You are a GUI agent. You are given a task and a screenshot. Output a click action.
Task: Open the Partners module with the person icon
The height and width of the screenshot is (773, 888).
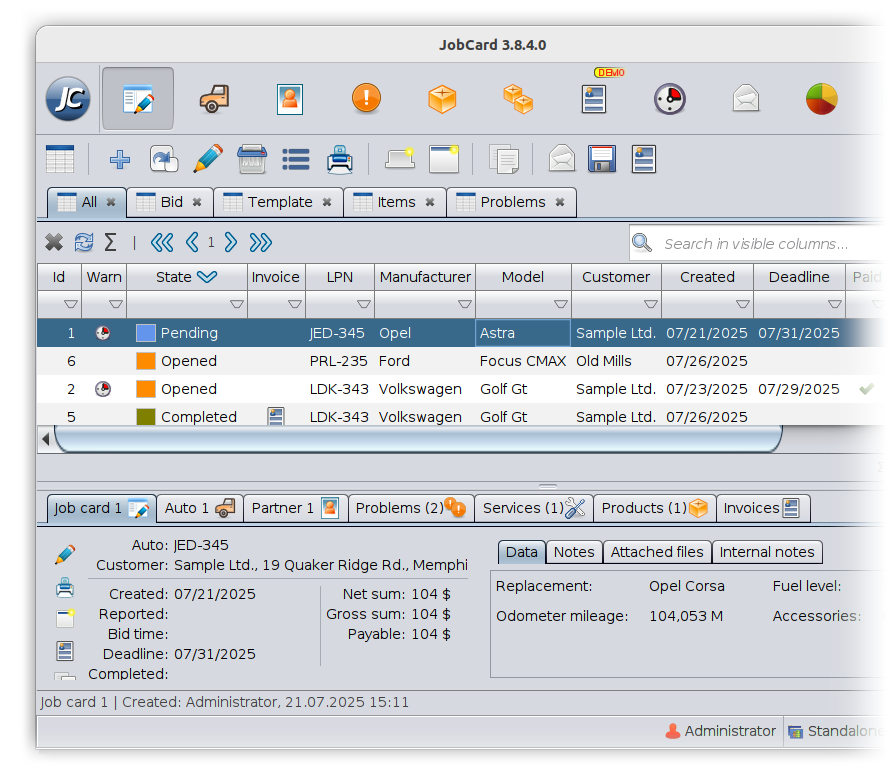click(x=289, y=98)
